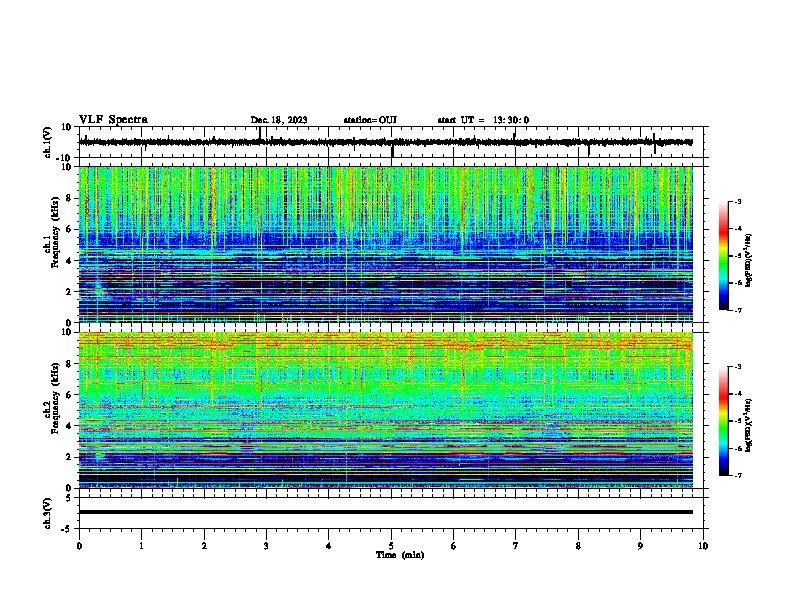Click time axis tick label "2"
792x612 pixels.
(204, 546)
